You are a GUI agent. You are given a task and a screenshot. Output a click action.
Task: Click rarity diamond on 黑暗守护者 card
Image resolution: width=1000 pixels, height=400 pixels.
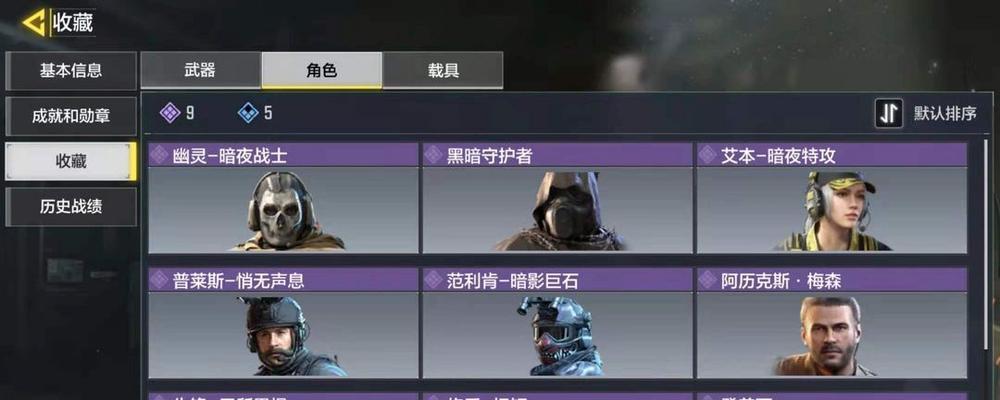click(433, 155)
